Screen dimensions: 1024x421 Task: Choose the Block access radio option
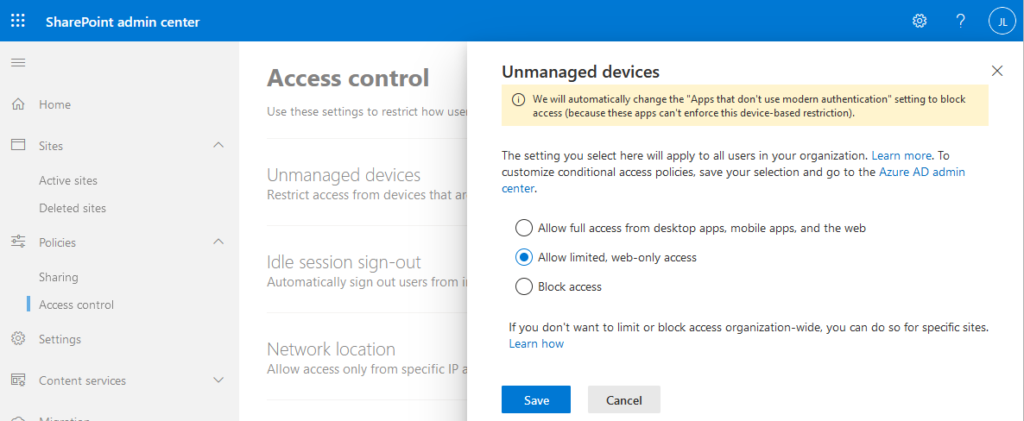pos(524,287)
